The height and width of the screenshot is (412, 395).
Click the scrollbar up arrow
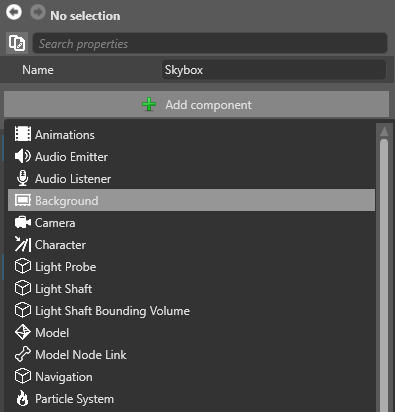[384, 131]
